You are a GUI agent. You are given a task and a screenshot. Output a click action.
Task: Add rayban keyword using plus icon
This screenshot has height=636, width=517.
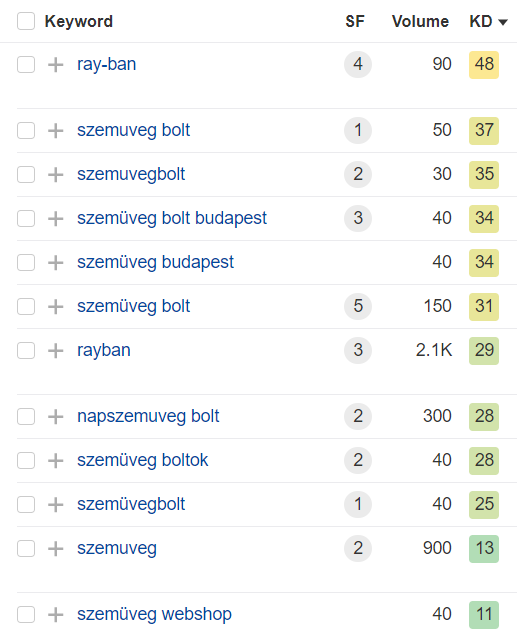click(56, 350)
